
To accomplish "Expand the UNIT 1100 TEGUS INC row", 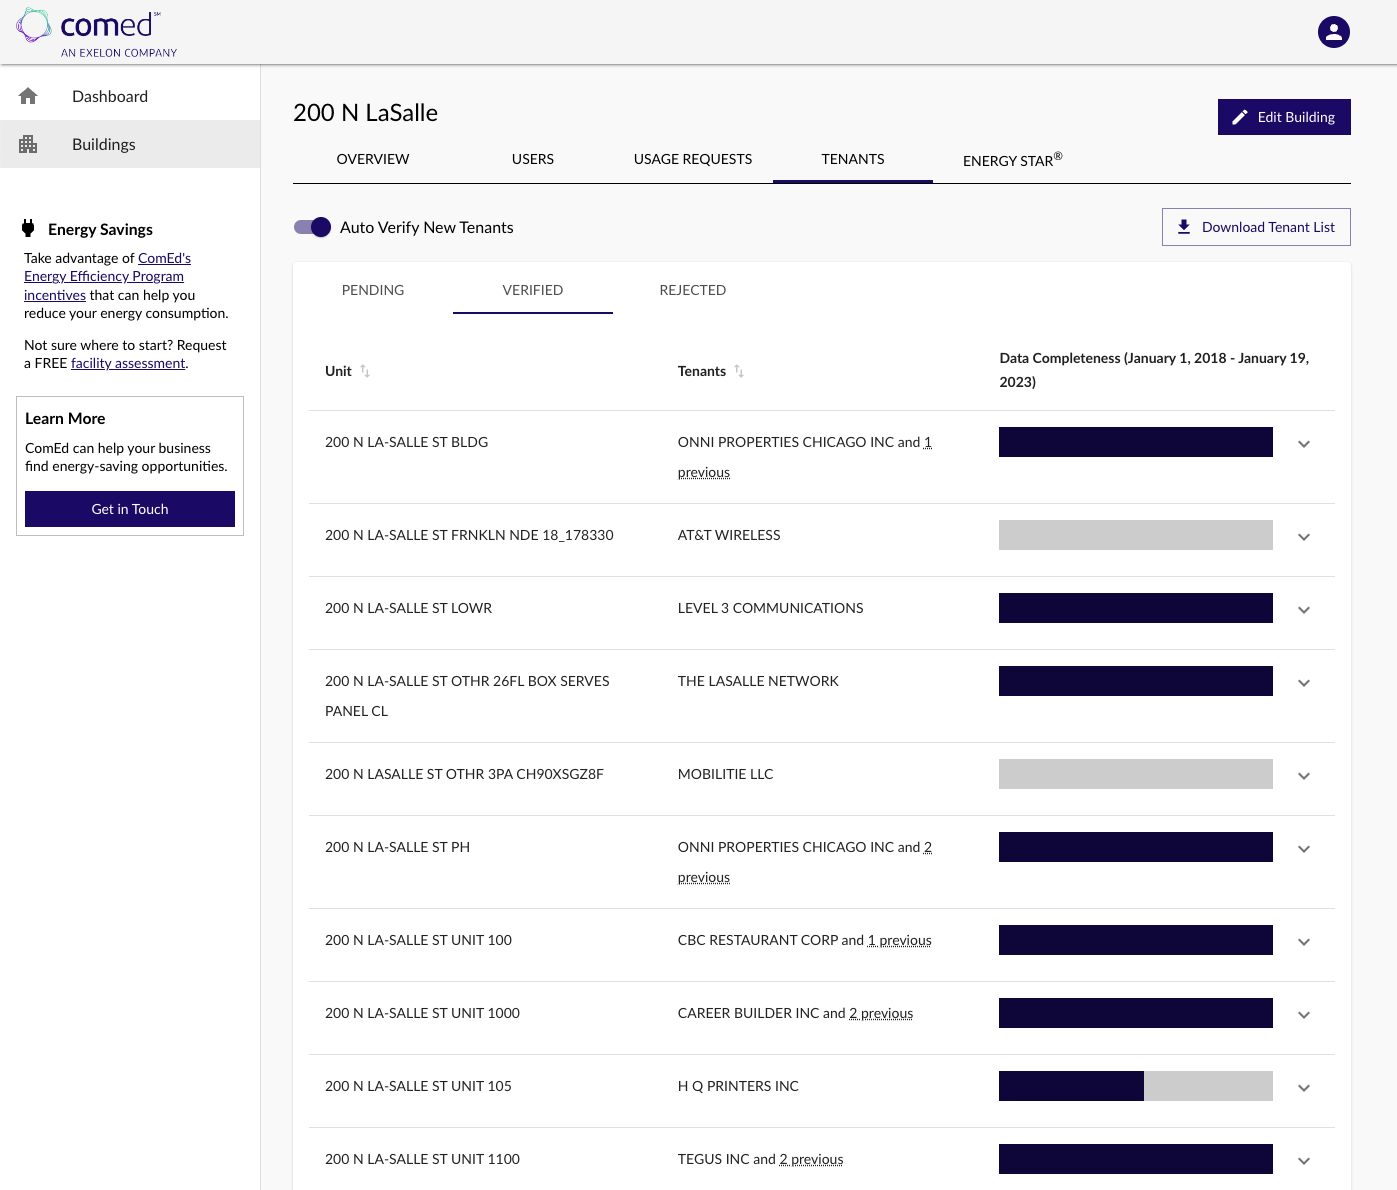I will point(1304,1161).
